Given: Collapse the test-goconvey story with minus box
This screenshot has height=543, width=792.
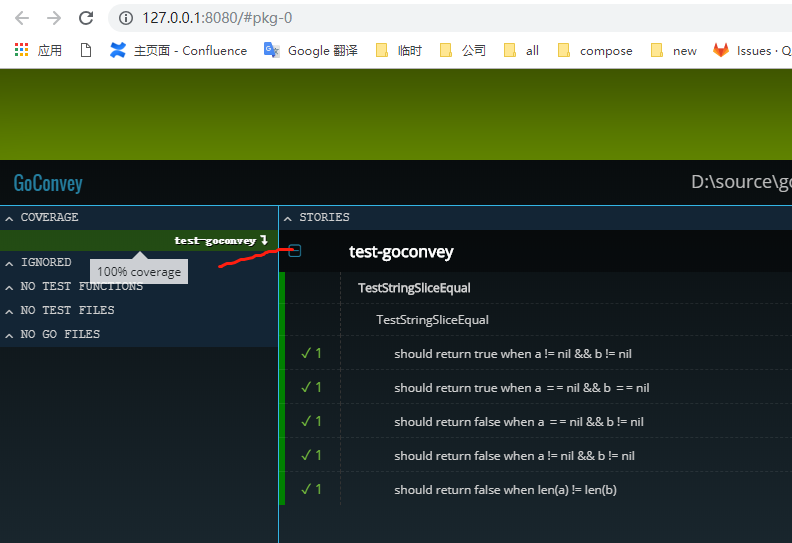Looking at the screenshot, I should (294, 251).
